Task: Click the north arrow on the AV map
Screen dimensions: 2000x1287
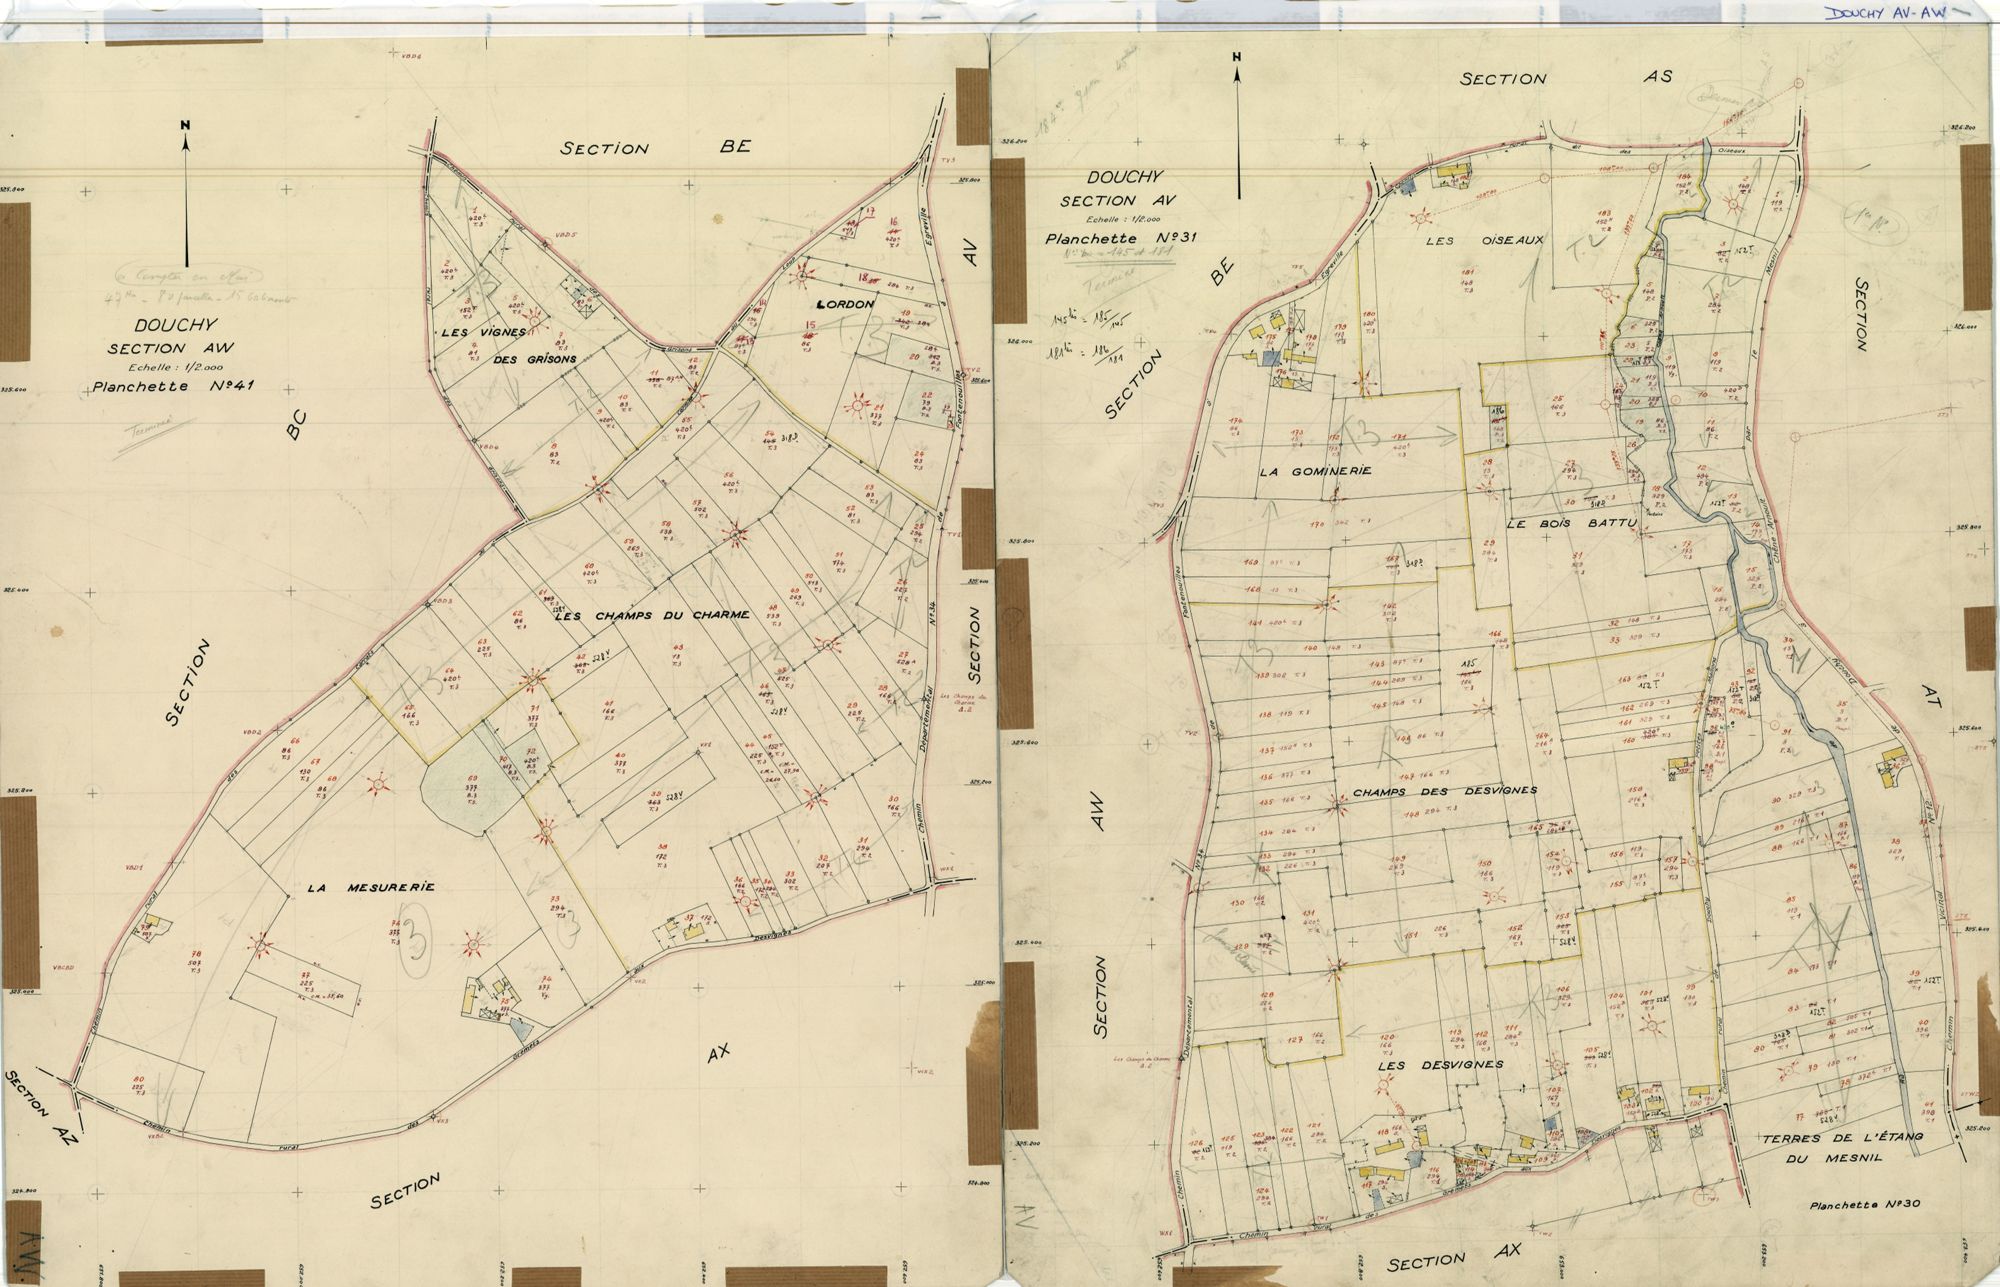Action: [1236, 125]
